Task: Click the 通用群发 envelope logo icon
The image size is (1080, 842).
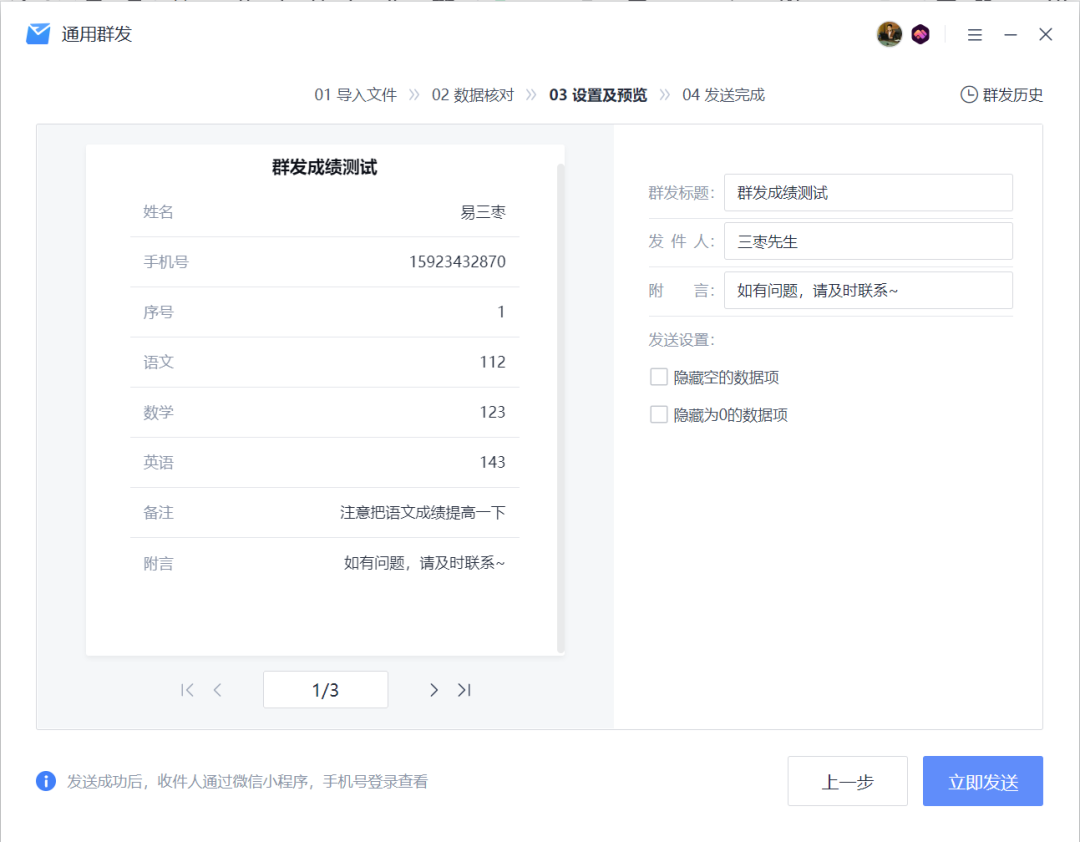Action: pos(38,33)
